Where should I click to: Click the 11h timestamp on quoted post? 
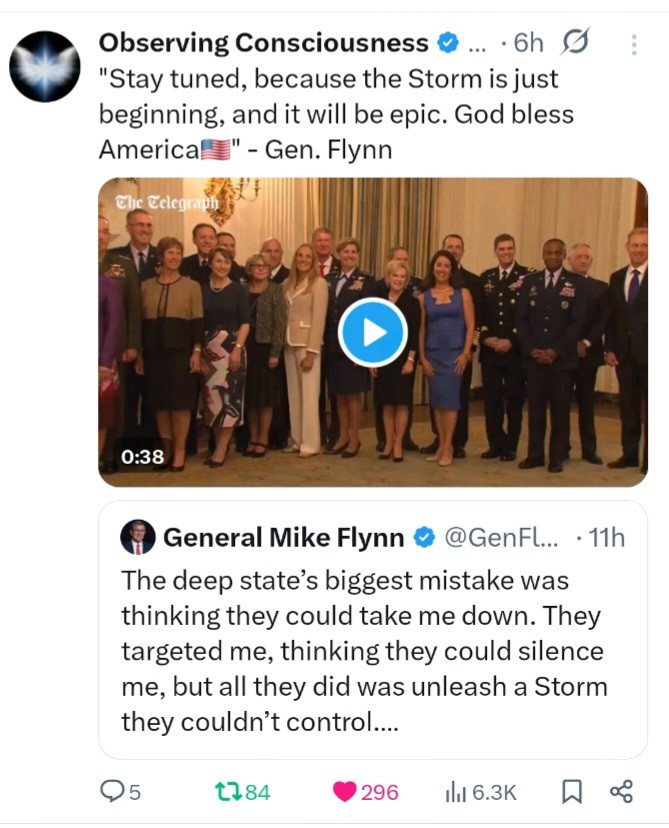pos(607,538)
